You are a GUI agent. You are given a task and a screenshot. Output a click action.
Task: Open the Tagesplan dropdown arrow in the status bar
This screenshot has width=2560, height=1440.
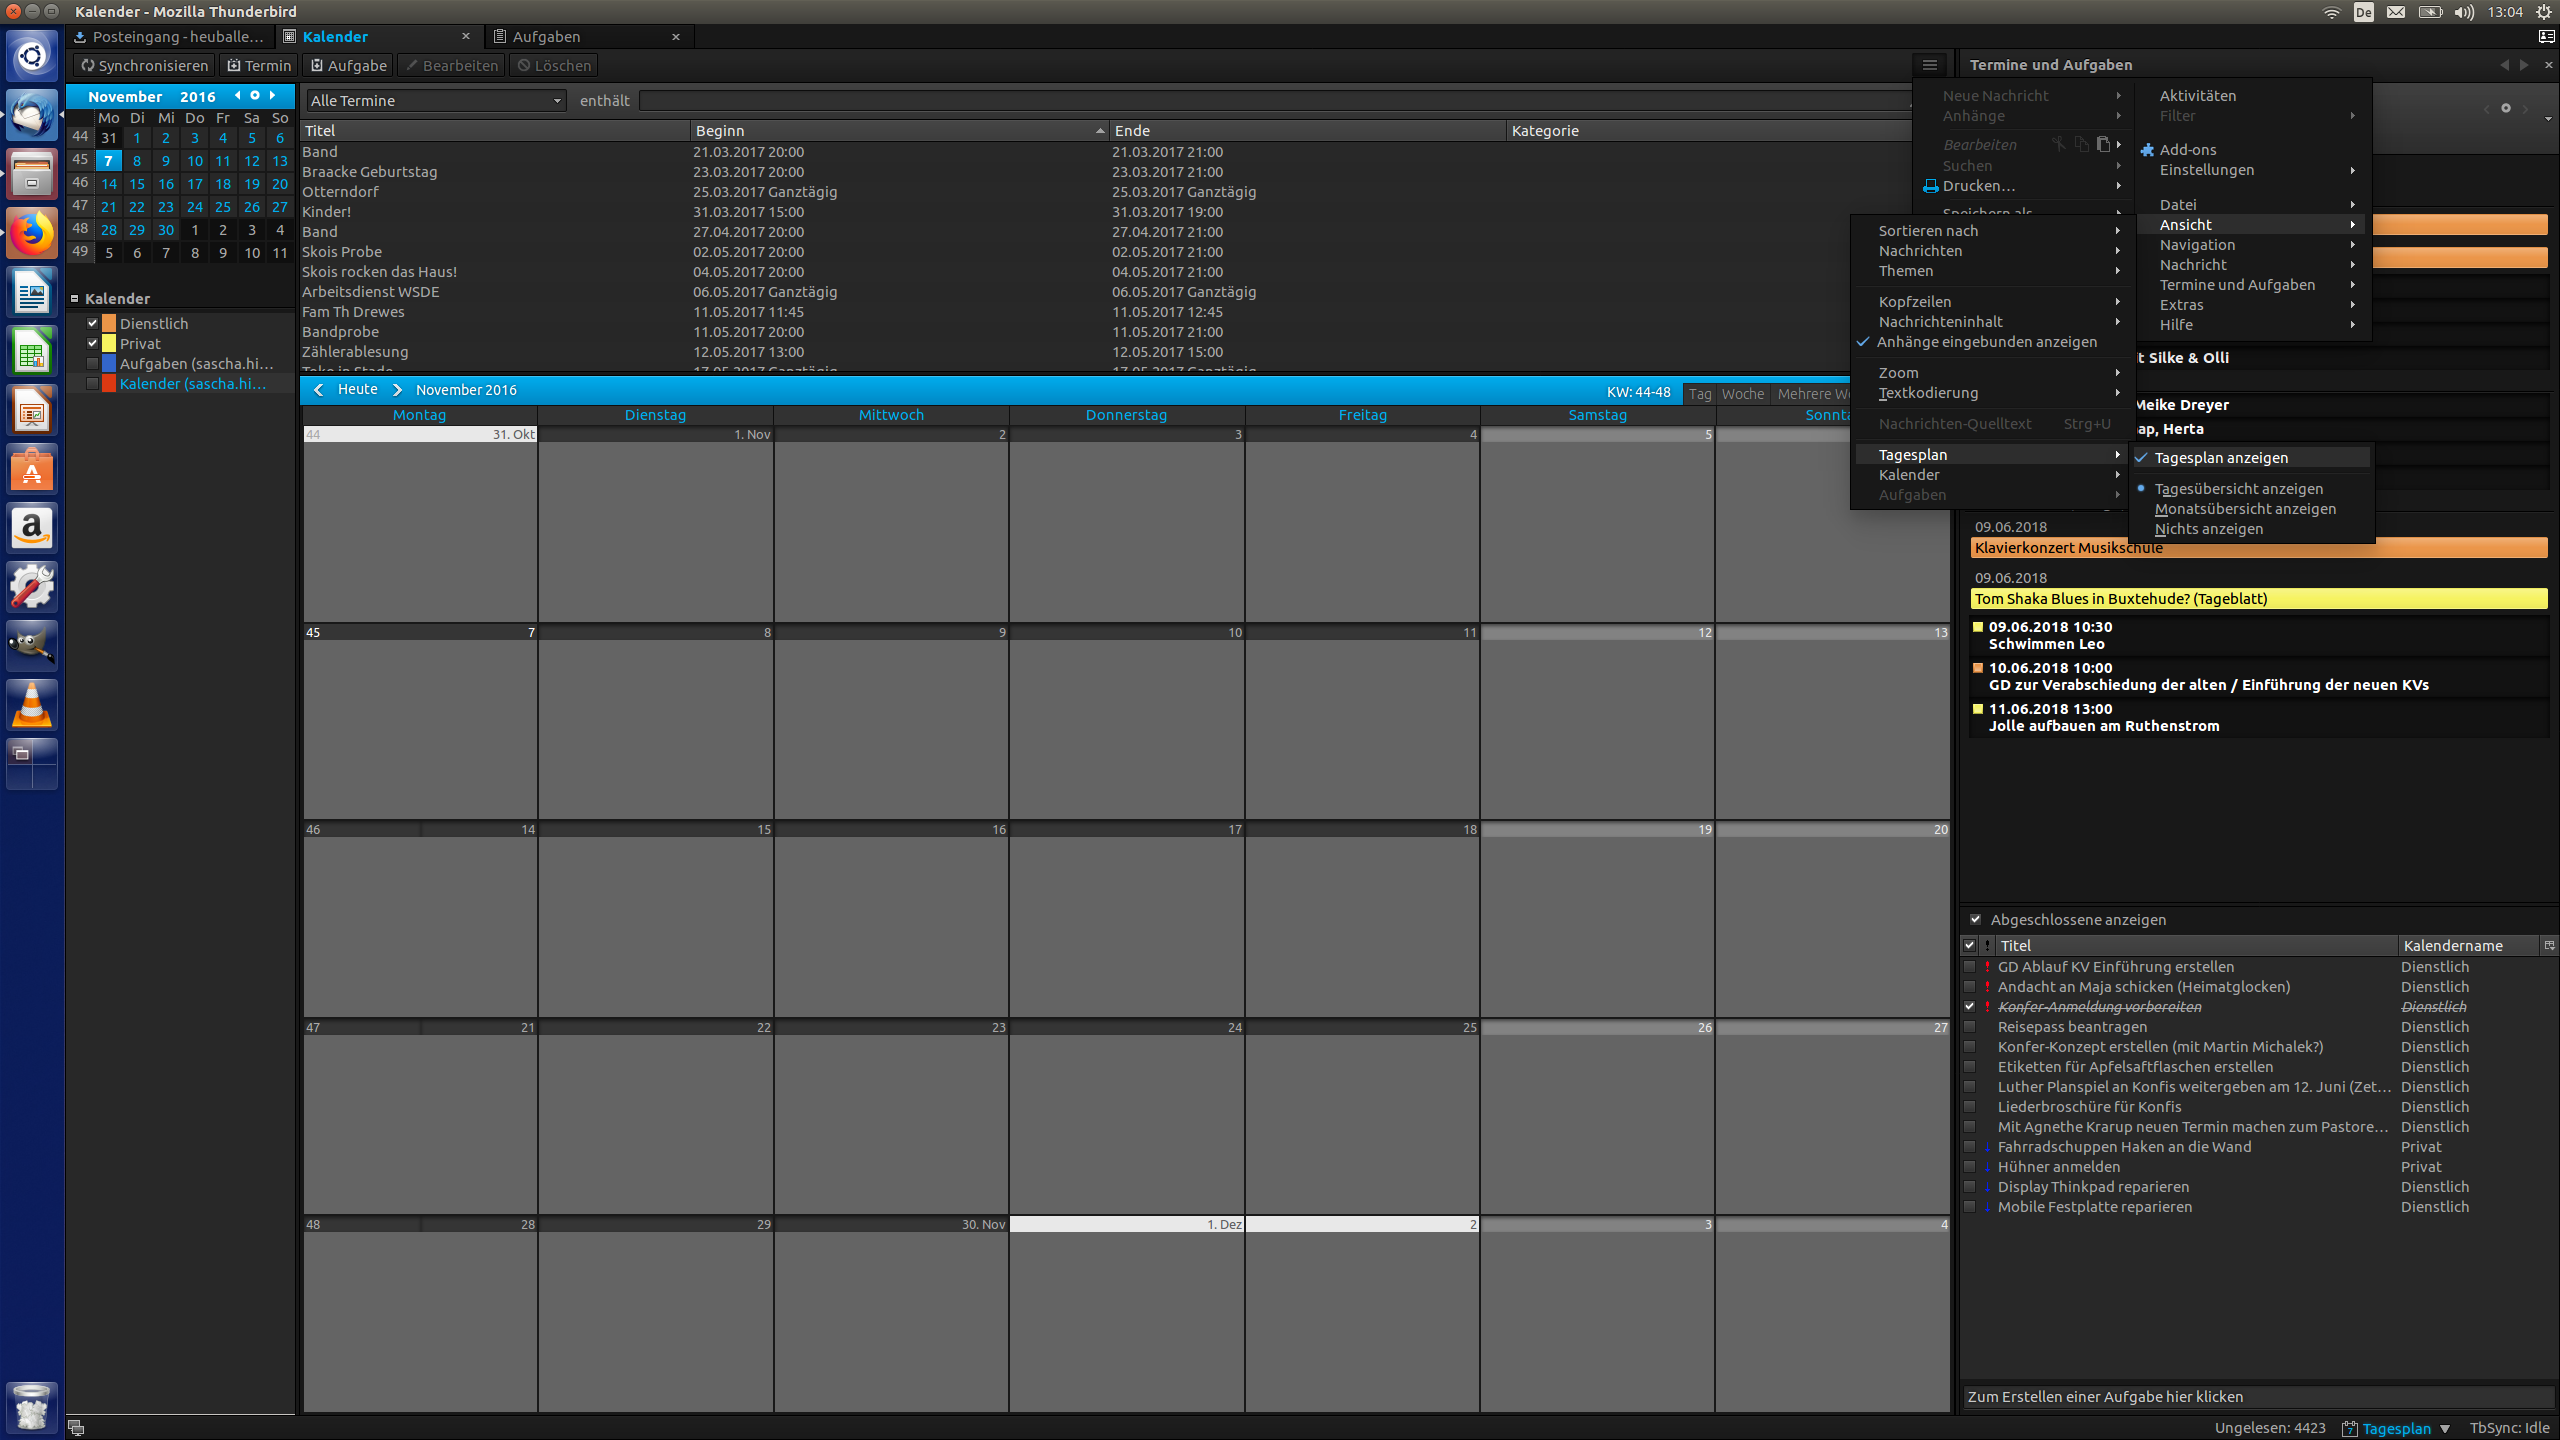tap(2445, 1428)
